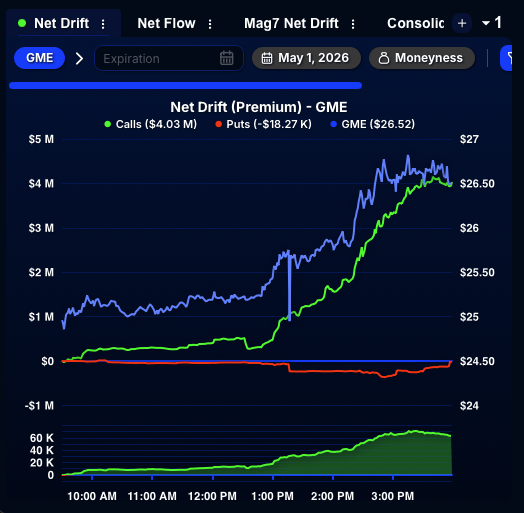This screenshot has height=513, width=524.
Task: Click the 1:00 PM time axis label
Action: [x=272, y=496]
